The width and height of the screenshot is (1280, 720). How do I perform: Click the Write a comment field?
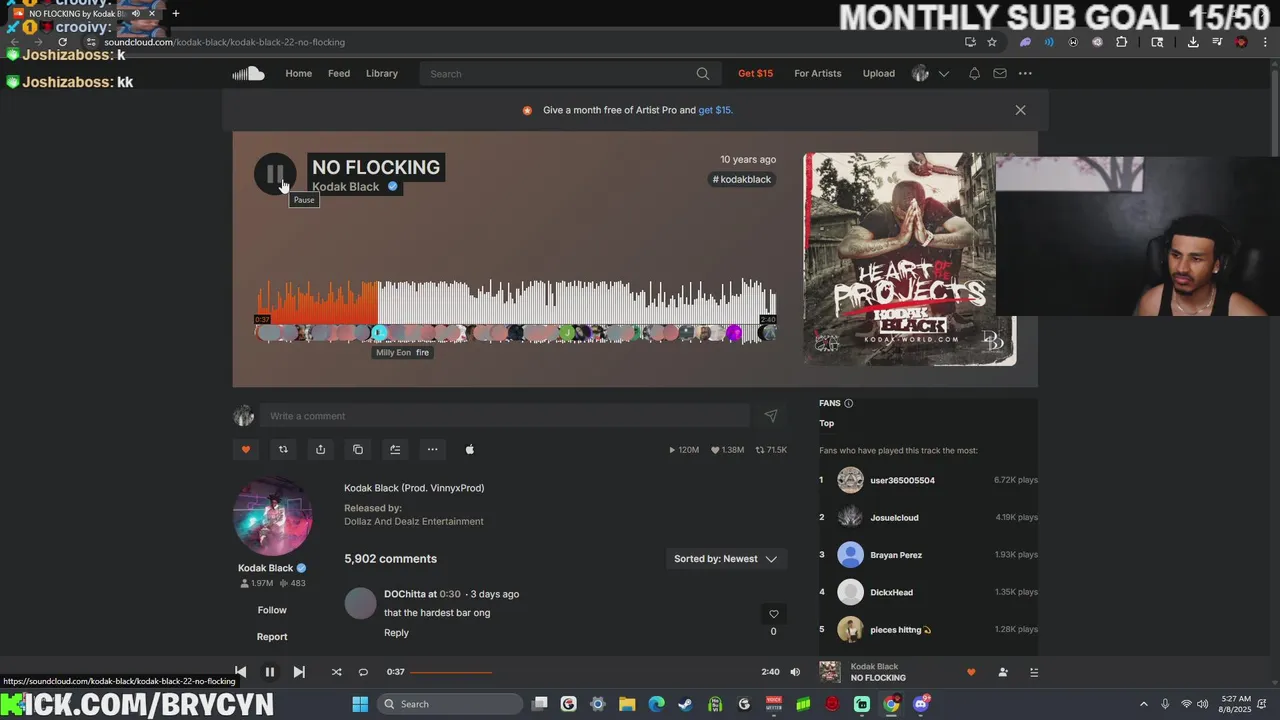(505, 416)
